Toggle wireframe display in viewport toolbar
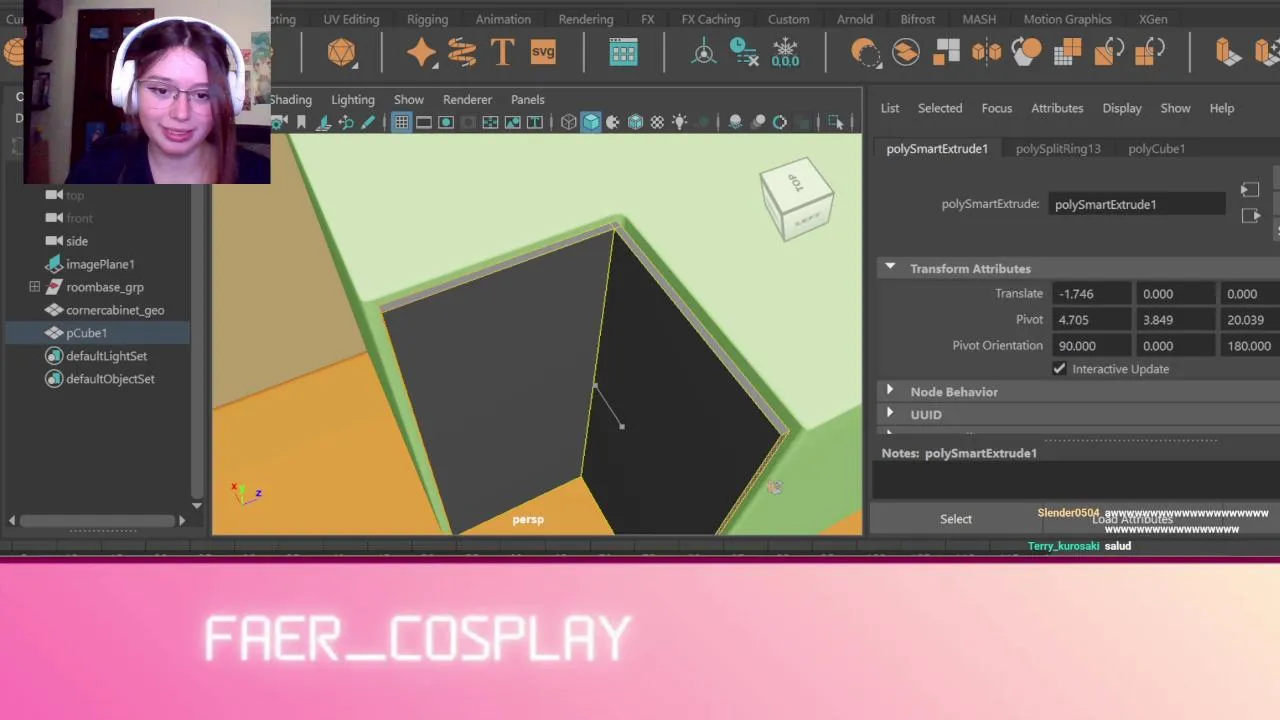Screen dimensions: 1280x720 click(x=569, y=122)
